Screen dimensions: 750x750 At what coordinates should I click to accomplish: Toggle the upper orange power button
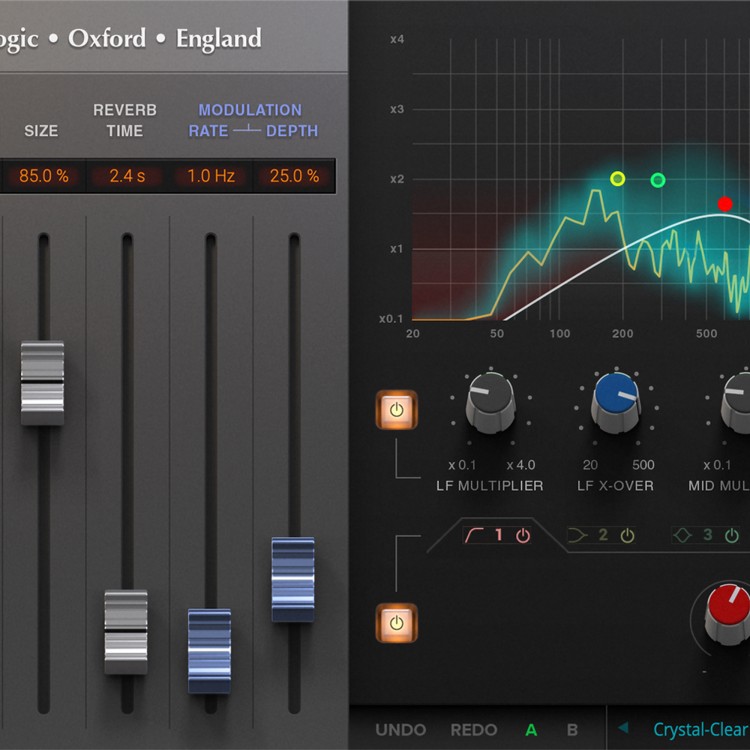[397, 410]
